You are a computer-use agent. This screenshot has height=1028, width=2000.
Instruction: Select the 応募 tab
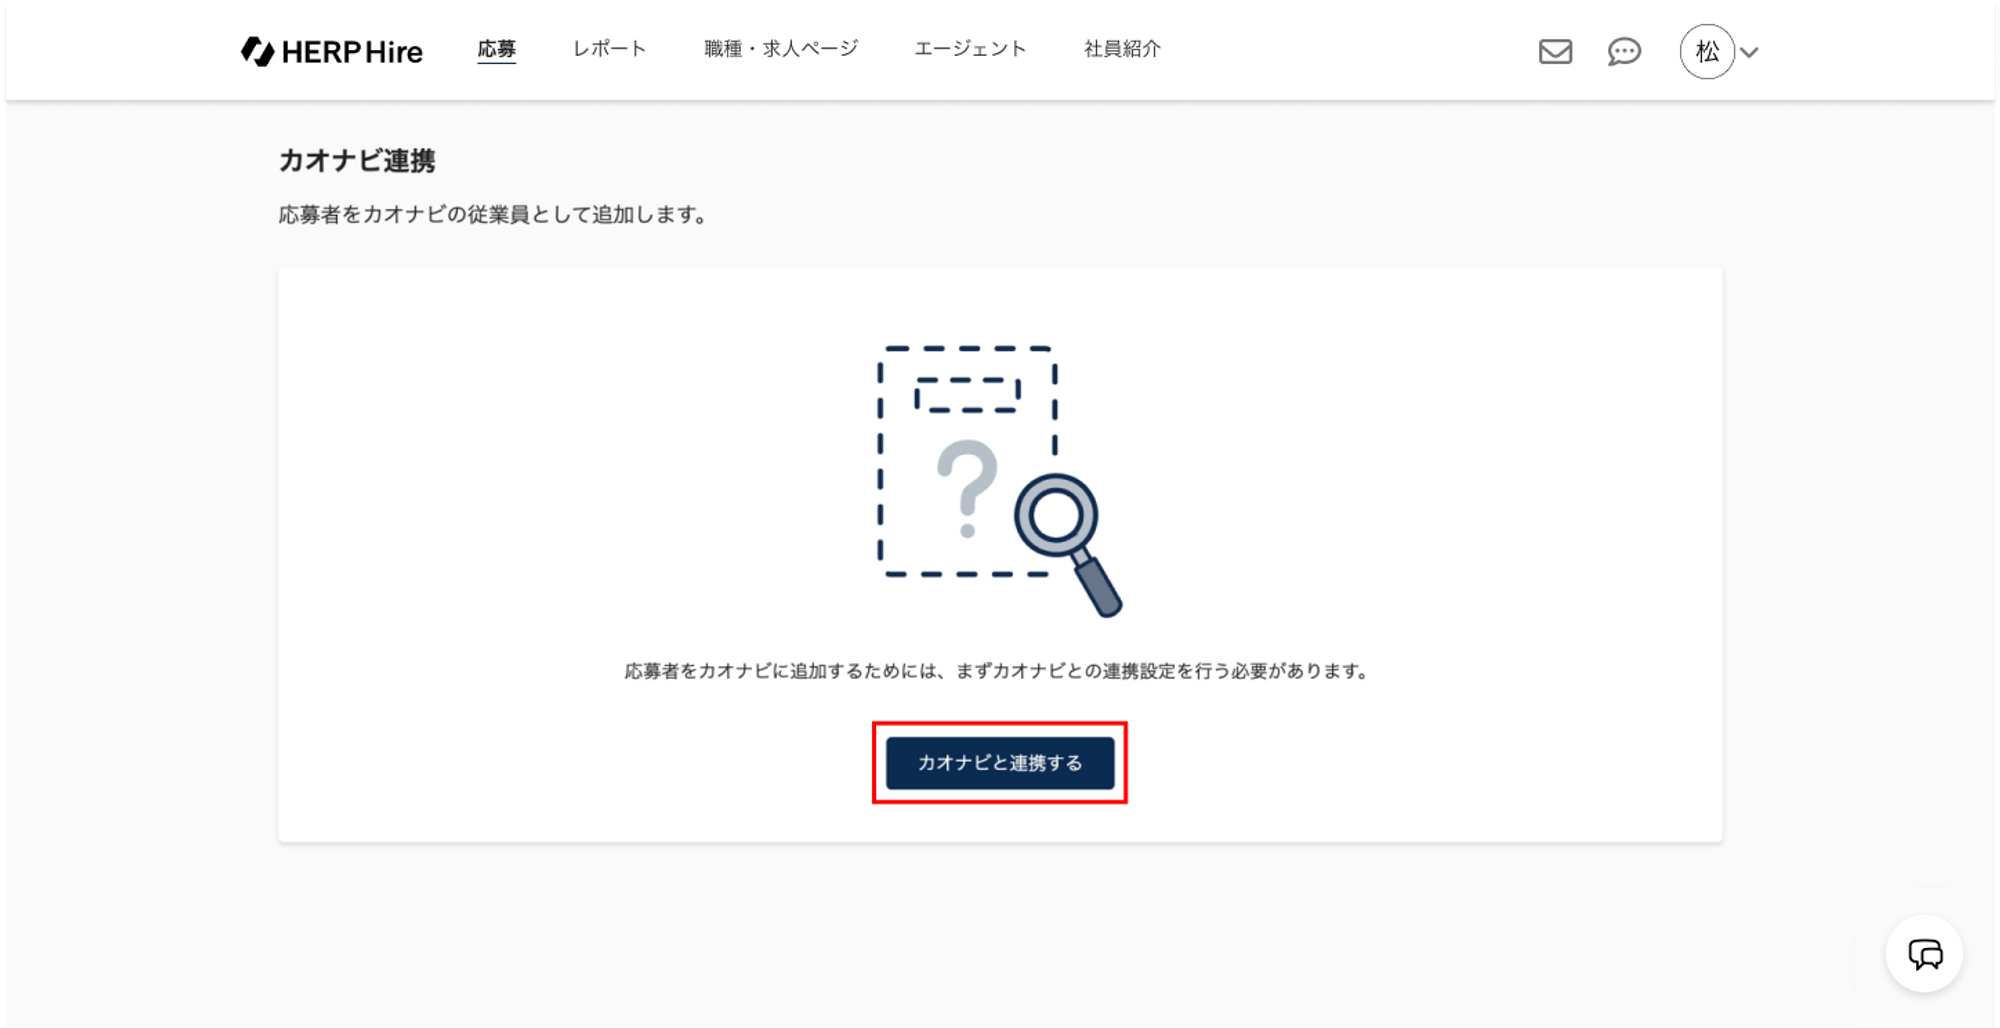coord(496,49)
